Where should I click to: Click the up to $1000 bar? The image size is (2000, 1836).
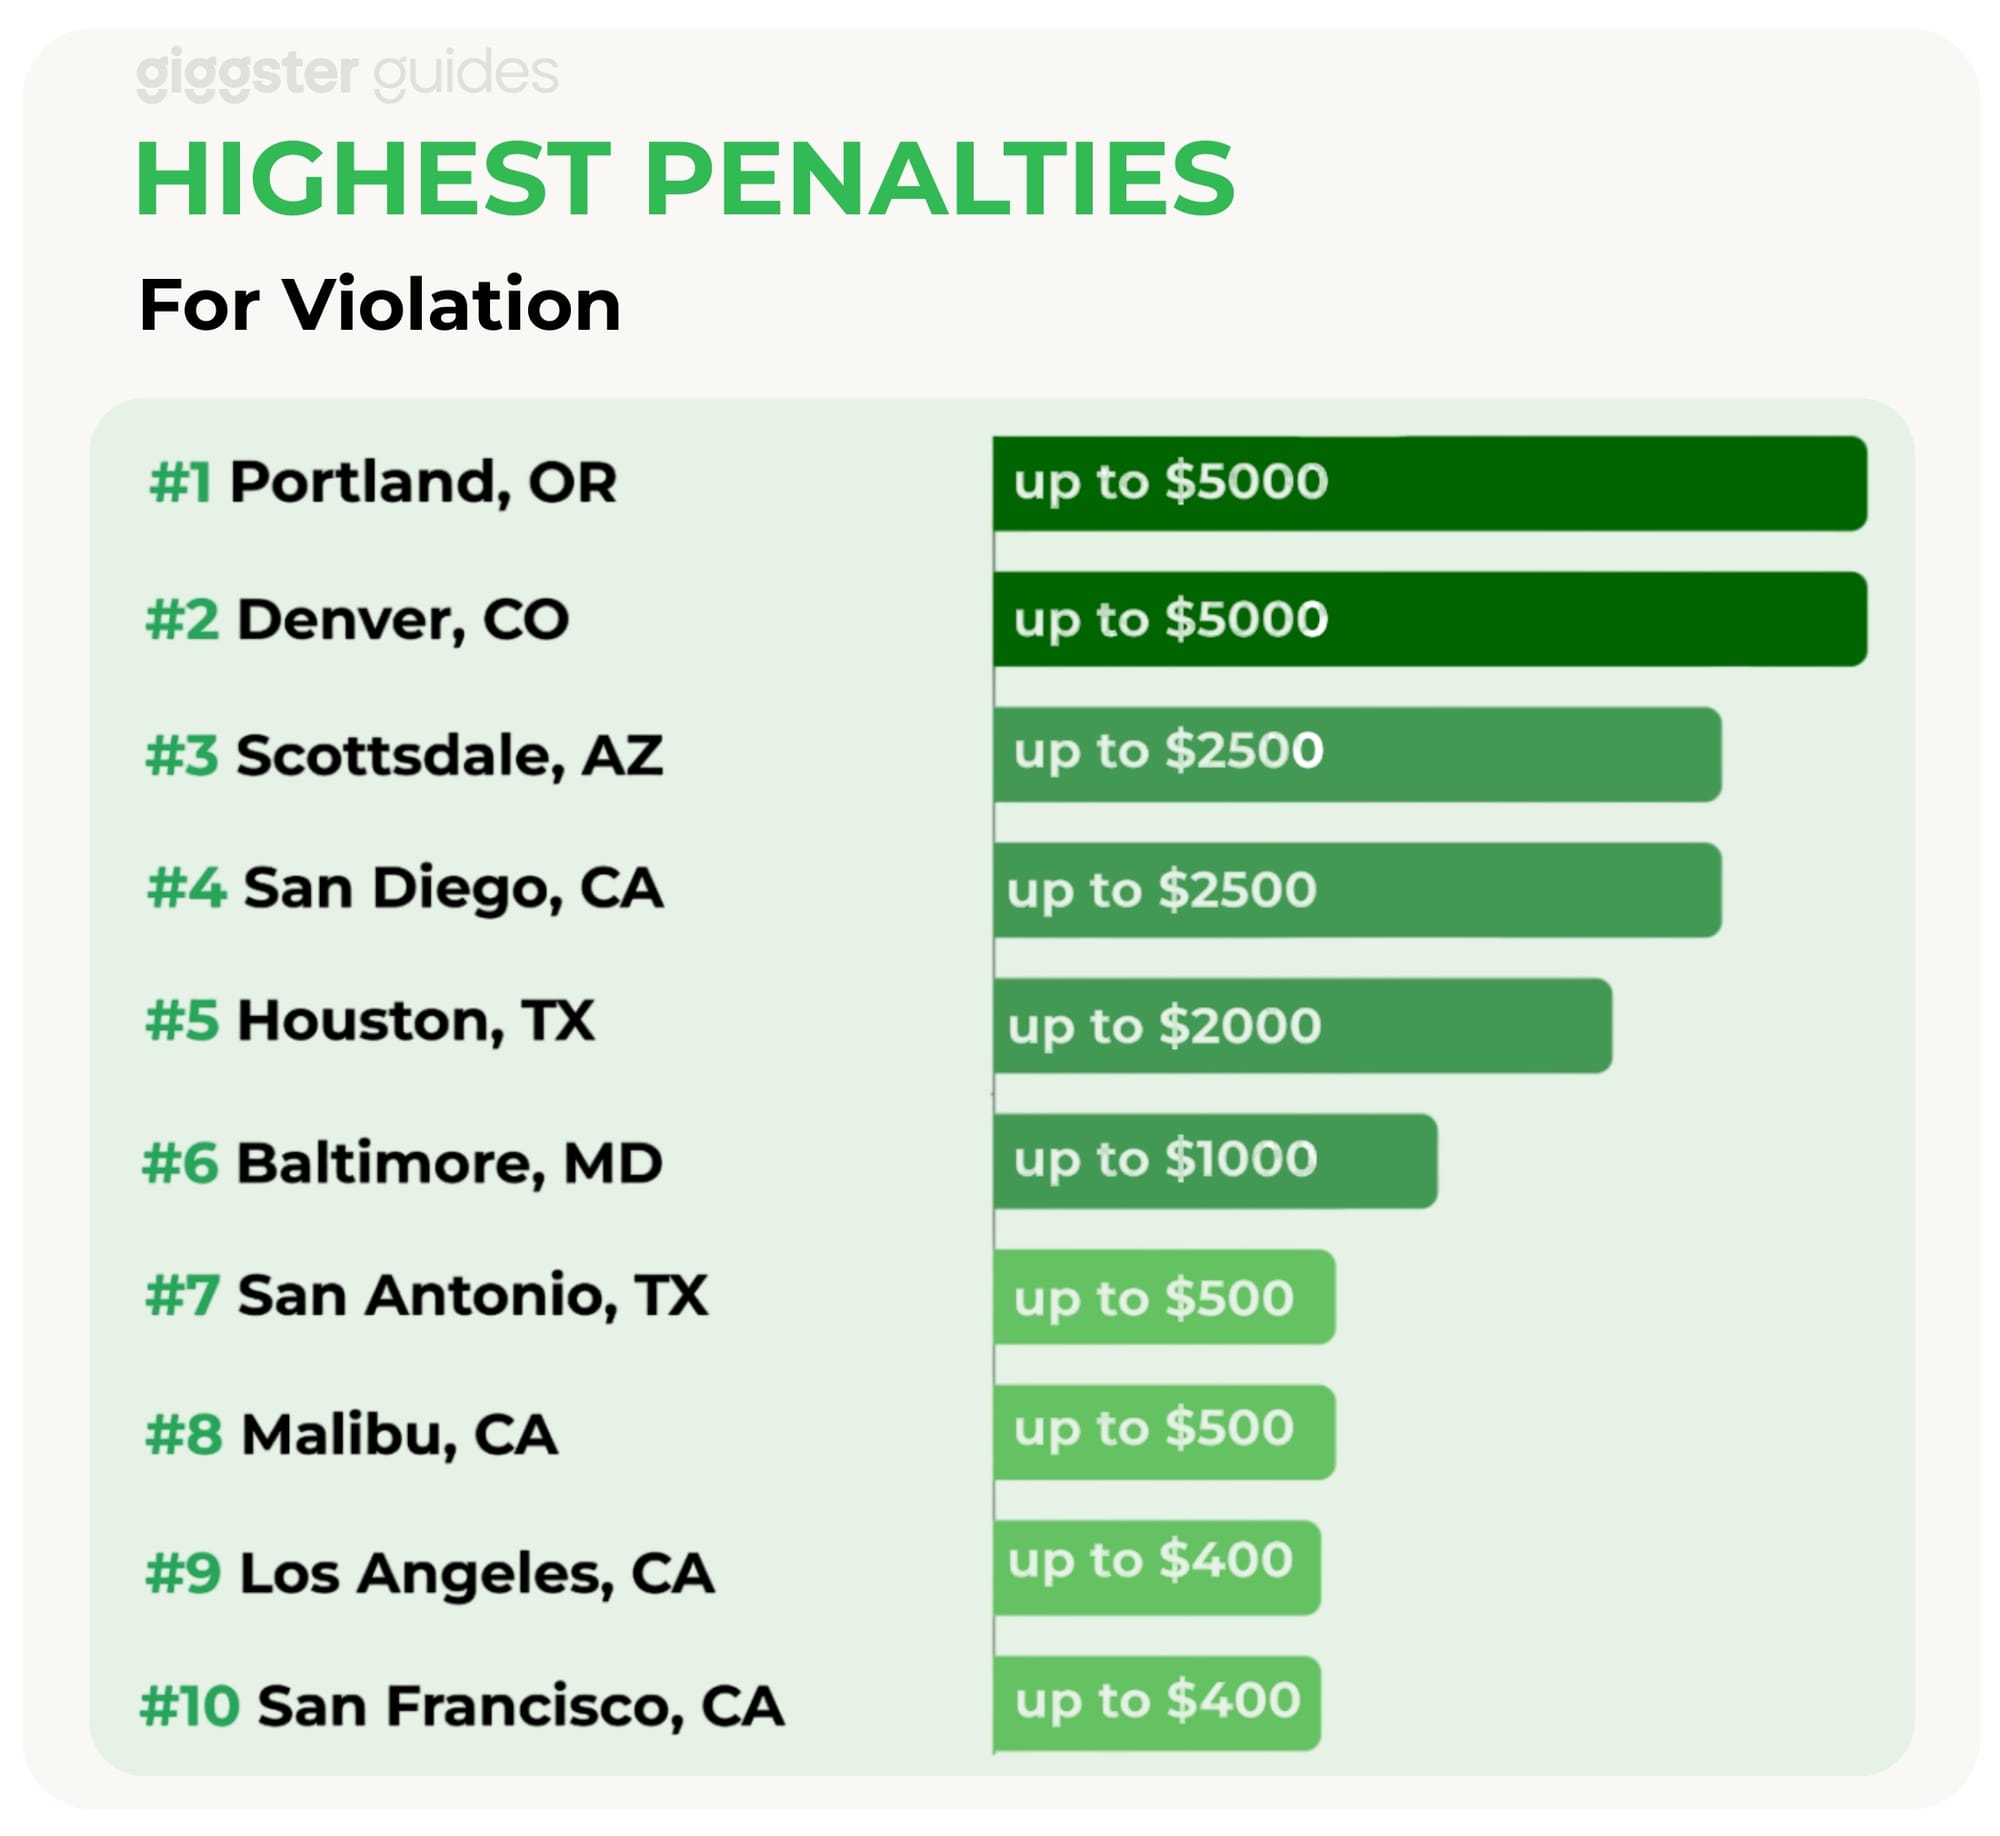1215,1161
